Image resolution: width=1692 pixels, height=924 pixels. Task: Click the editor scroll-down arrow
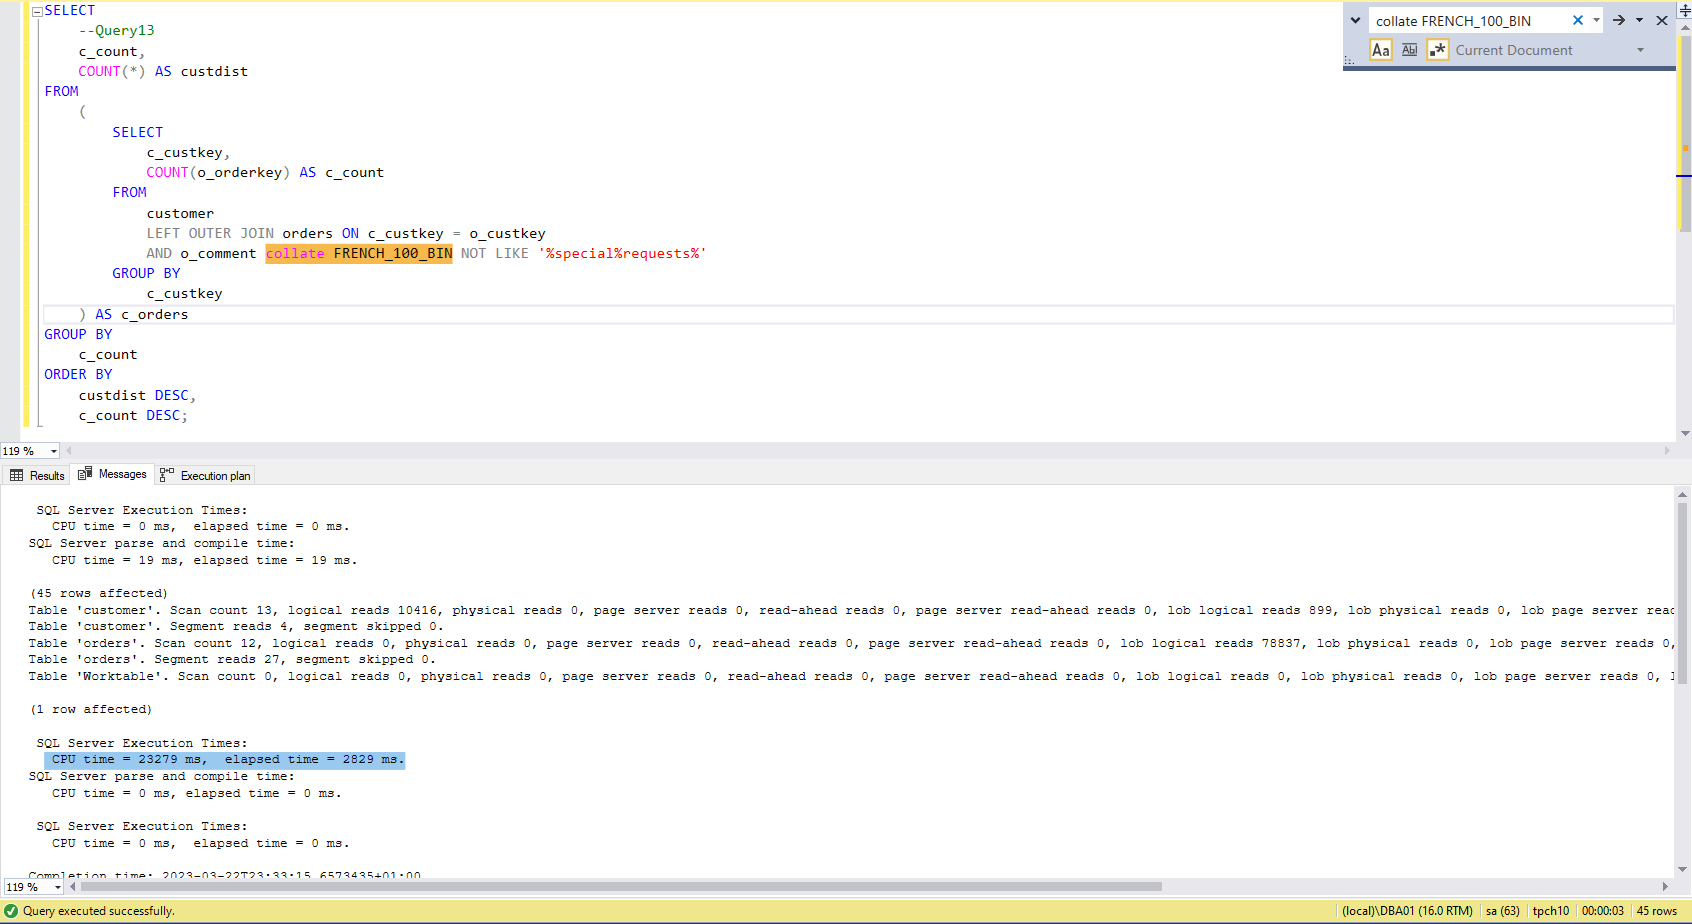point(1685,433)
